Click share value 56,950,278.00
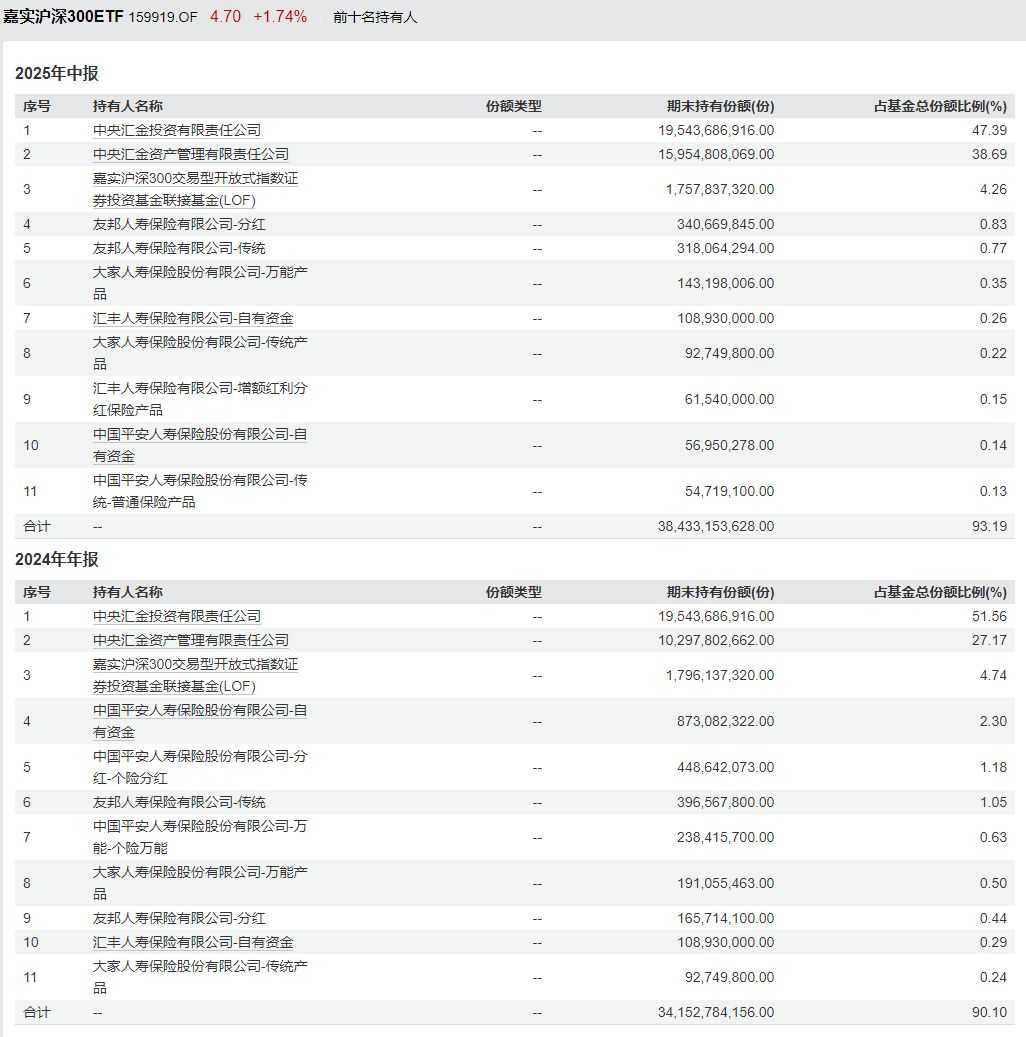The image size is (1026, 1037). (730, 445)
